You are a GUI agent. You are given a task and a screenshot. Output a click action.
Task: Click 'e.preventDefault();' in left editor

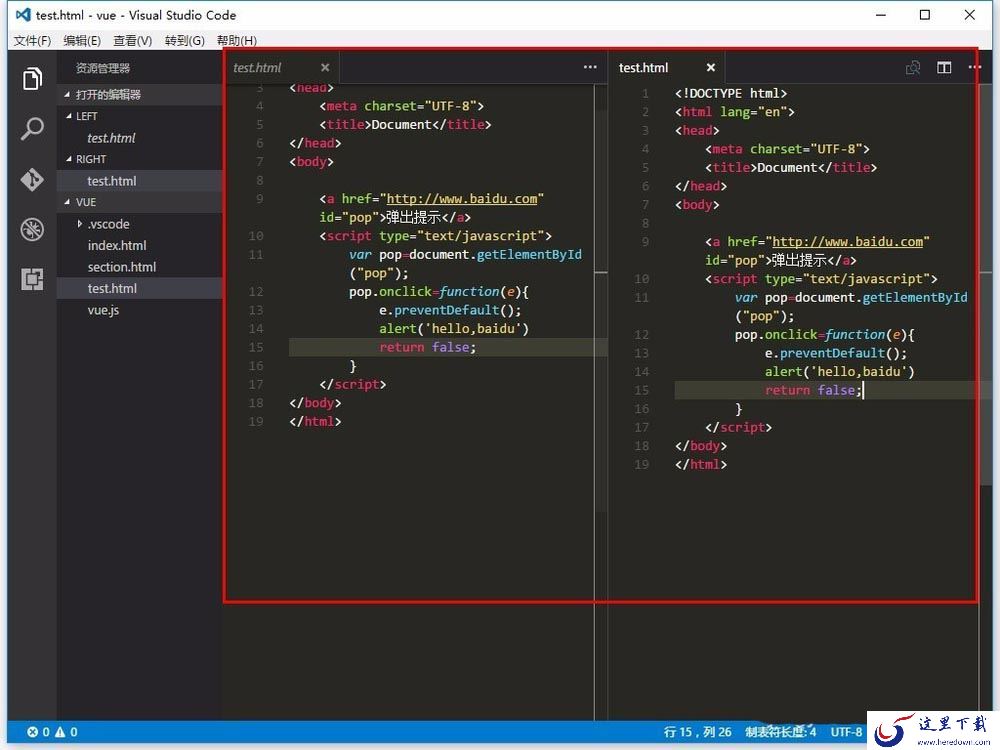[450, 310]
